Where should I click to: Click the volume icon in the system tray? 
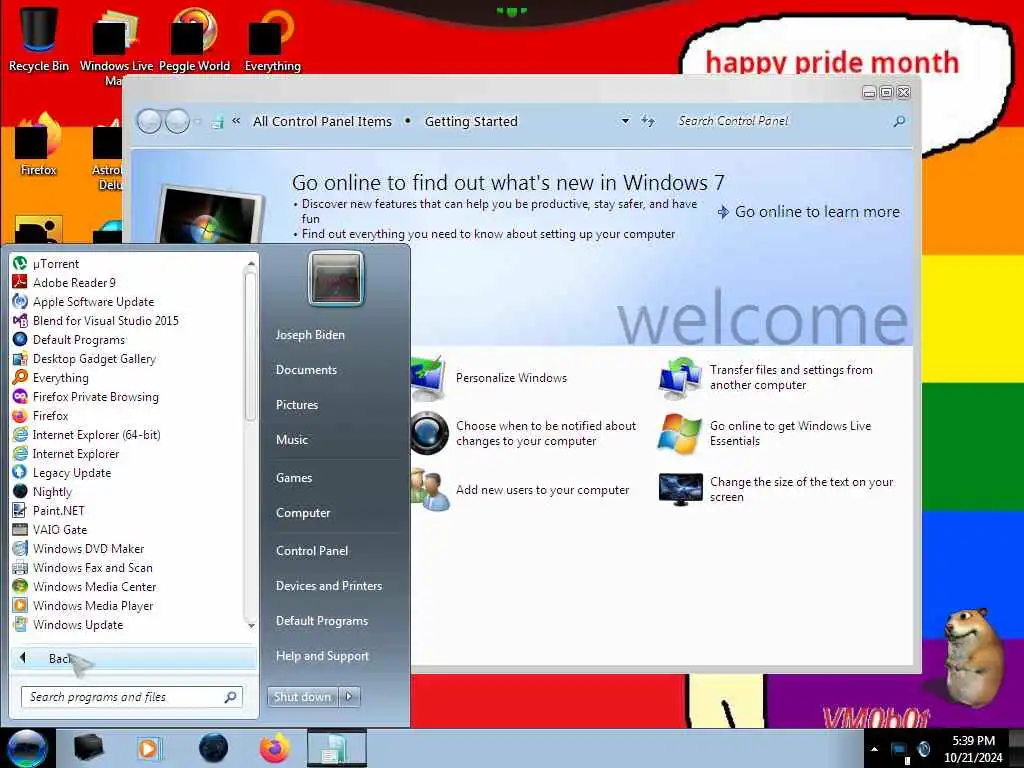coord(923,749)
